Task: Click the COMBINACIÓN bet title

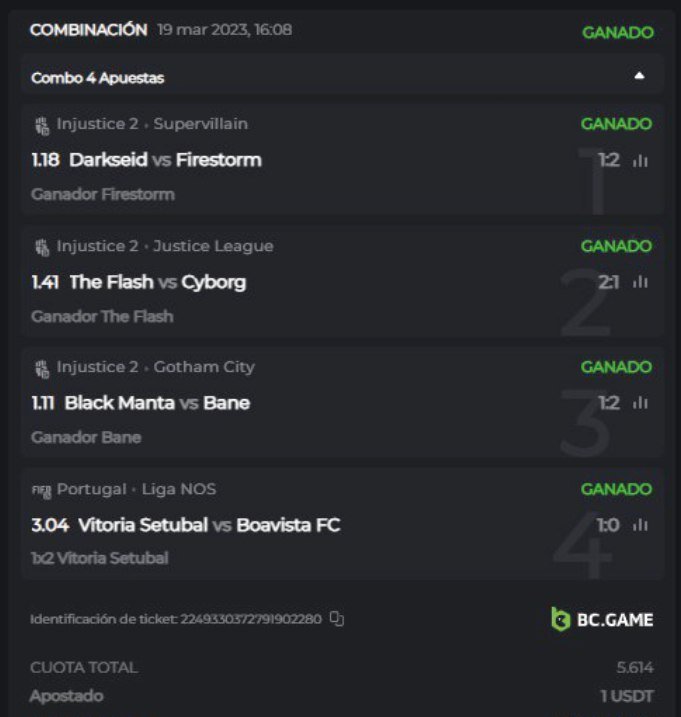Action: click(88, 30)
